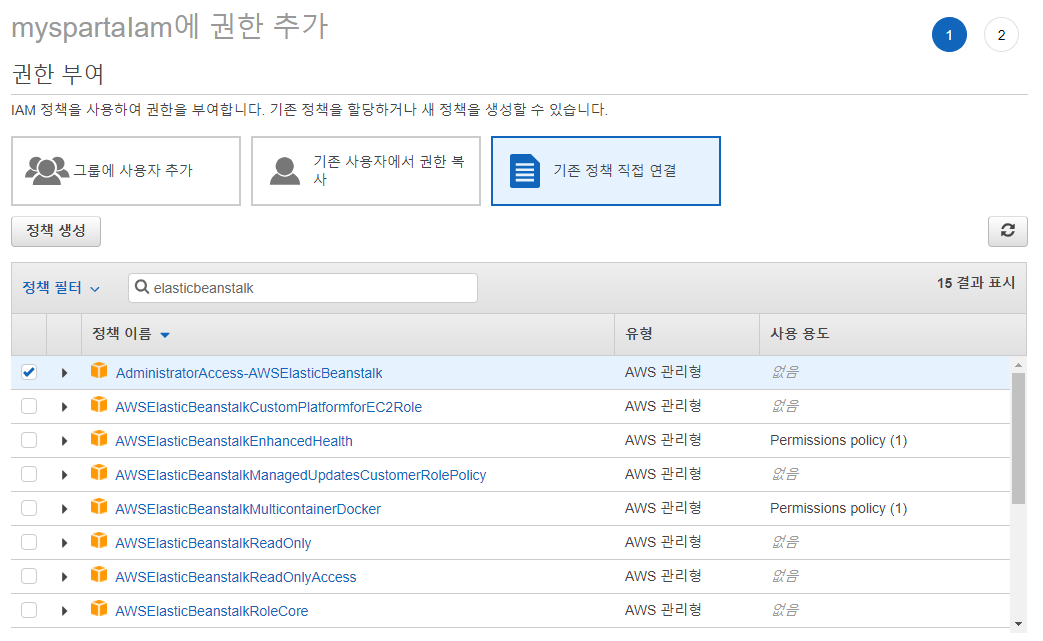Open AWSElasticBeanstalkRoleCore policy link
The height and width of the screenshot is (641, 1043).
(x=212, y=611)
